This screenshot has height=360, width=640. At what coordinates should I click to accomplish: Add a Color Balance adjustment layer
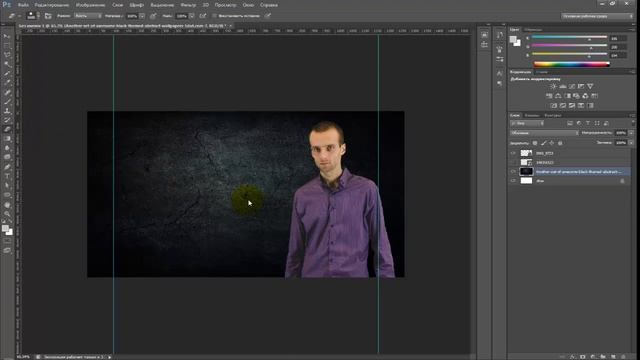(558, 96)
